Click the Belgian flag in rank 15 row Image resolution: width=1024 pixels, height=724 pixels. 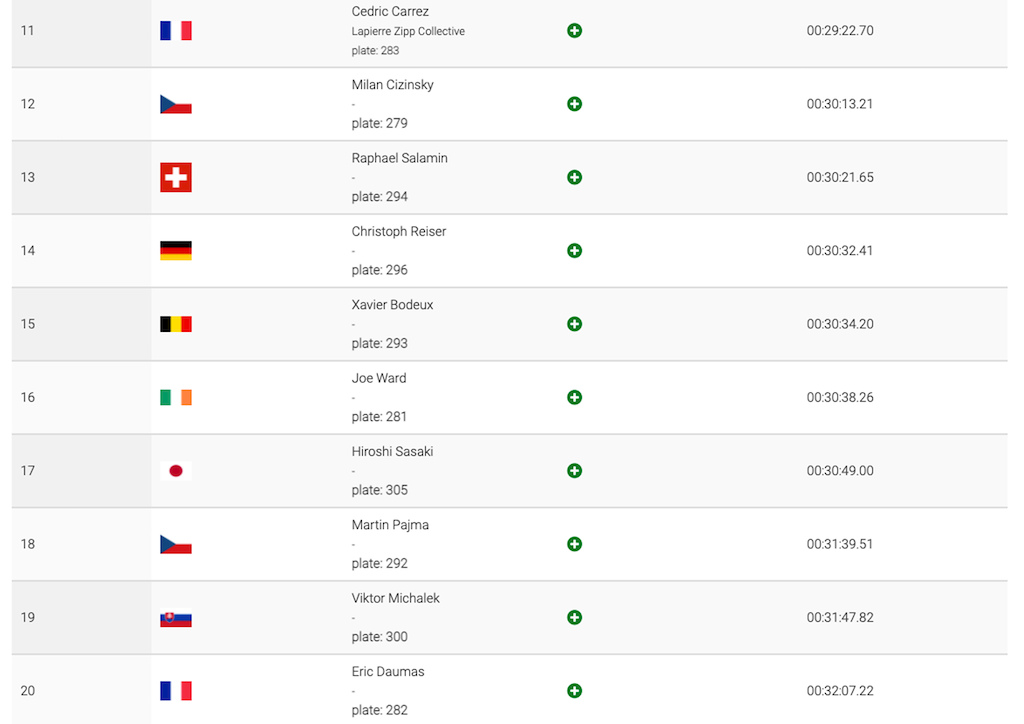[x=176, y=324]
